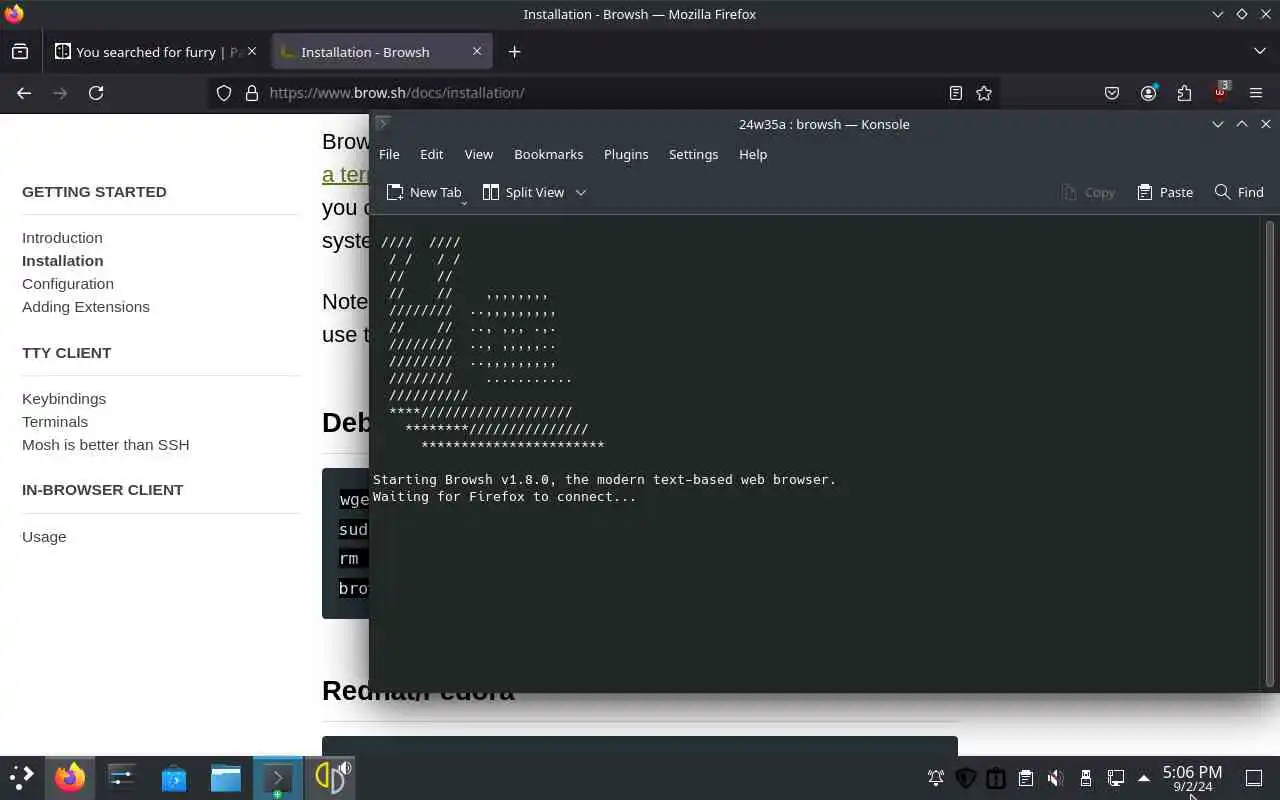Click the Installation sidebar entry

[x=63, y=261]
